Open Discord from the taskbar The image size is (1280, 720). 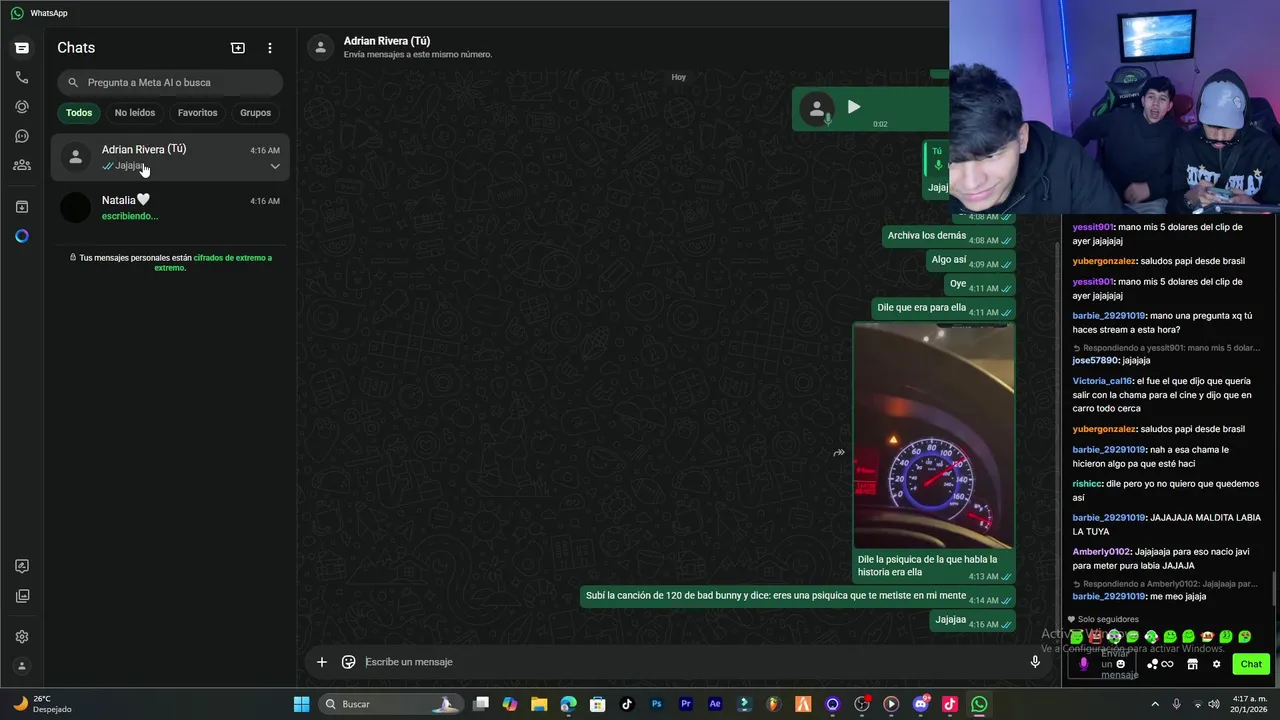921,704
